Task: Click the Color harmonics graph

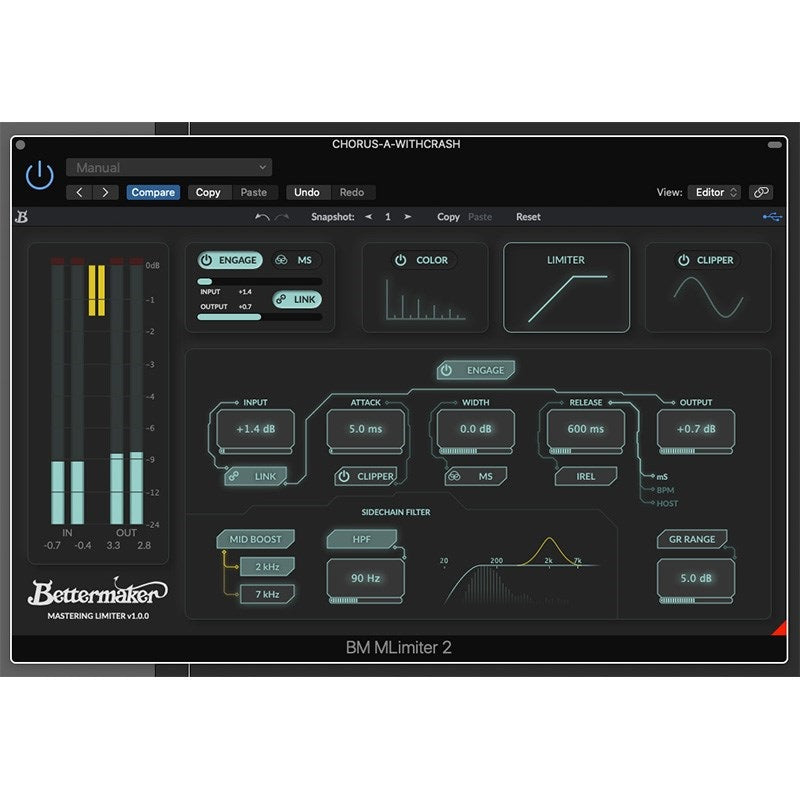Action: [425, 299]
